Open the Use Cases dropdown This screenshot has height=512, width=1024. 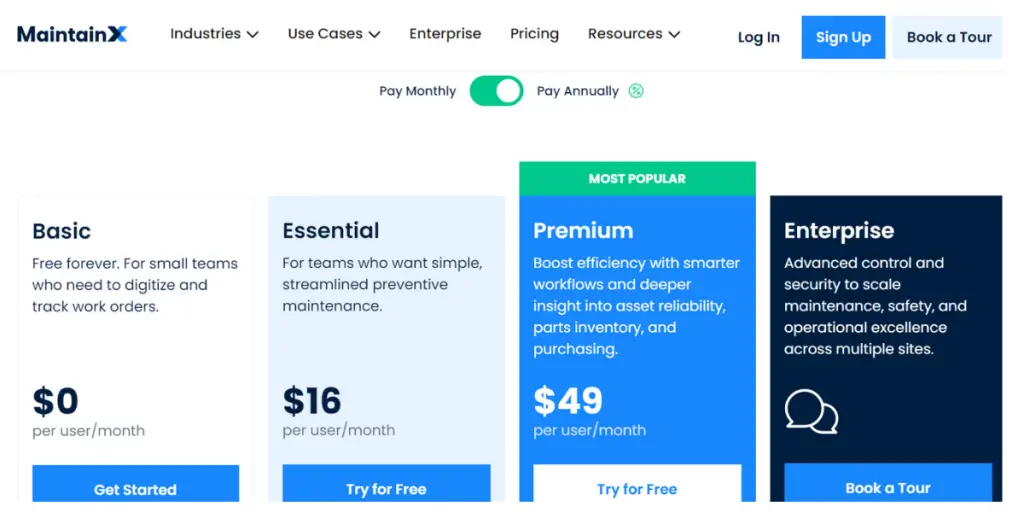coord(334,34)
